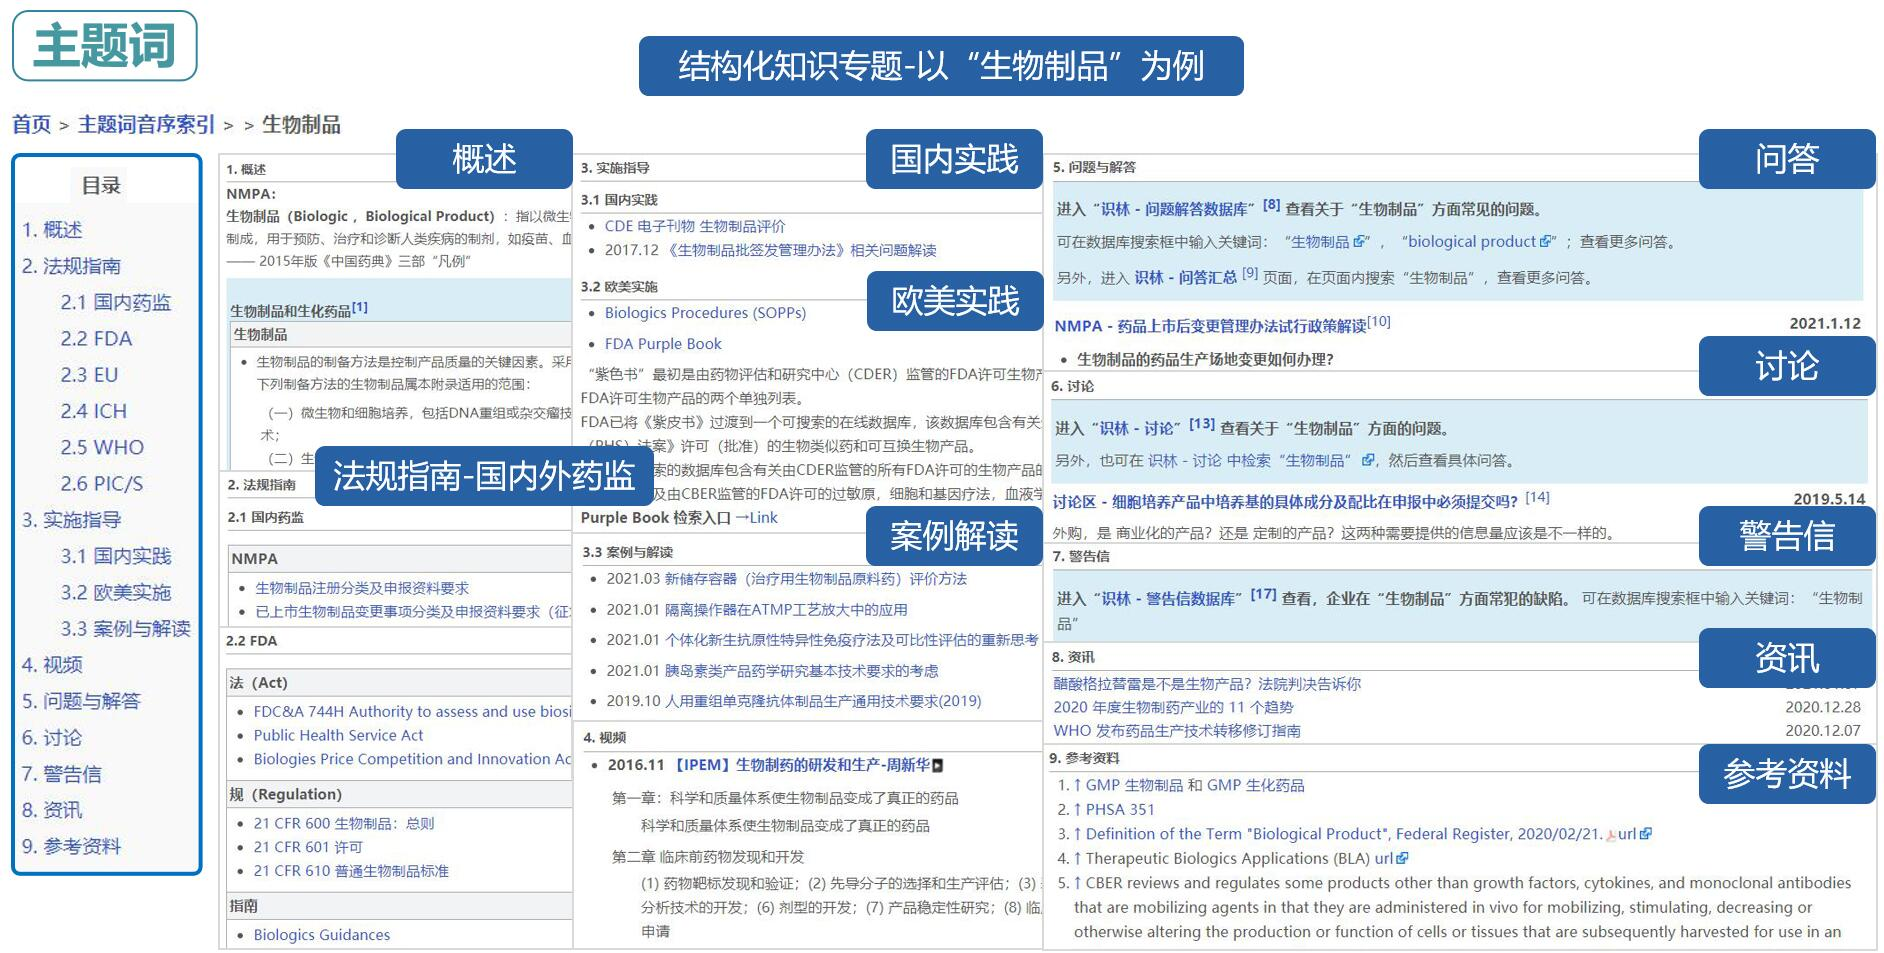
Task: Click the video icon after 周新华
Action: pos(937,766)
